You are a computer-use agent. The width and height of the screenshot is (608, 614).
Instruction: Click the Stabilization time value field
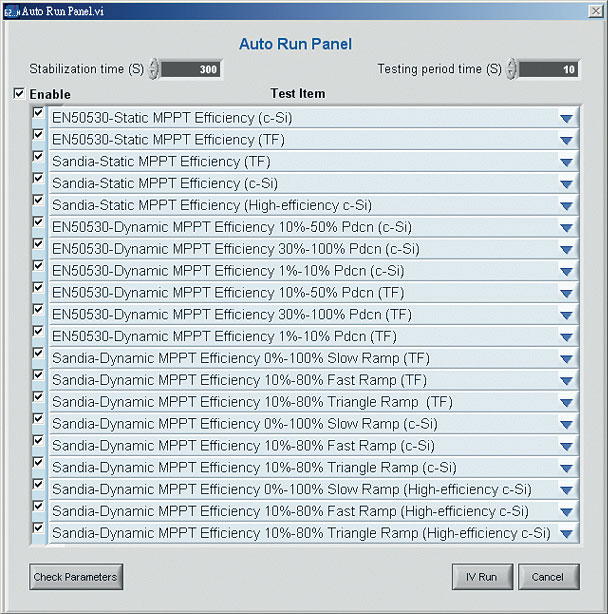tap(191, 69)
